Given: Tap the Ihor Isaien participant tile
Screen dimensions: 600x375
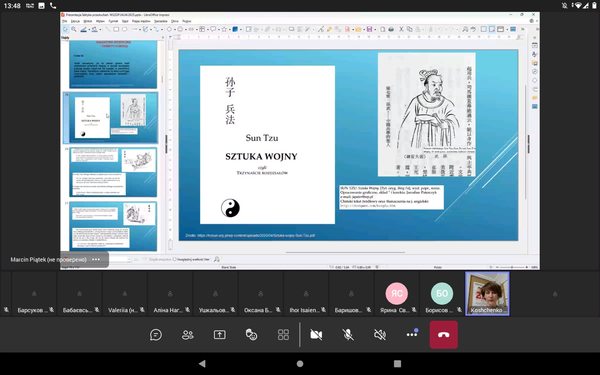Looking at the screenshot, I should pos(306,294).
